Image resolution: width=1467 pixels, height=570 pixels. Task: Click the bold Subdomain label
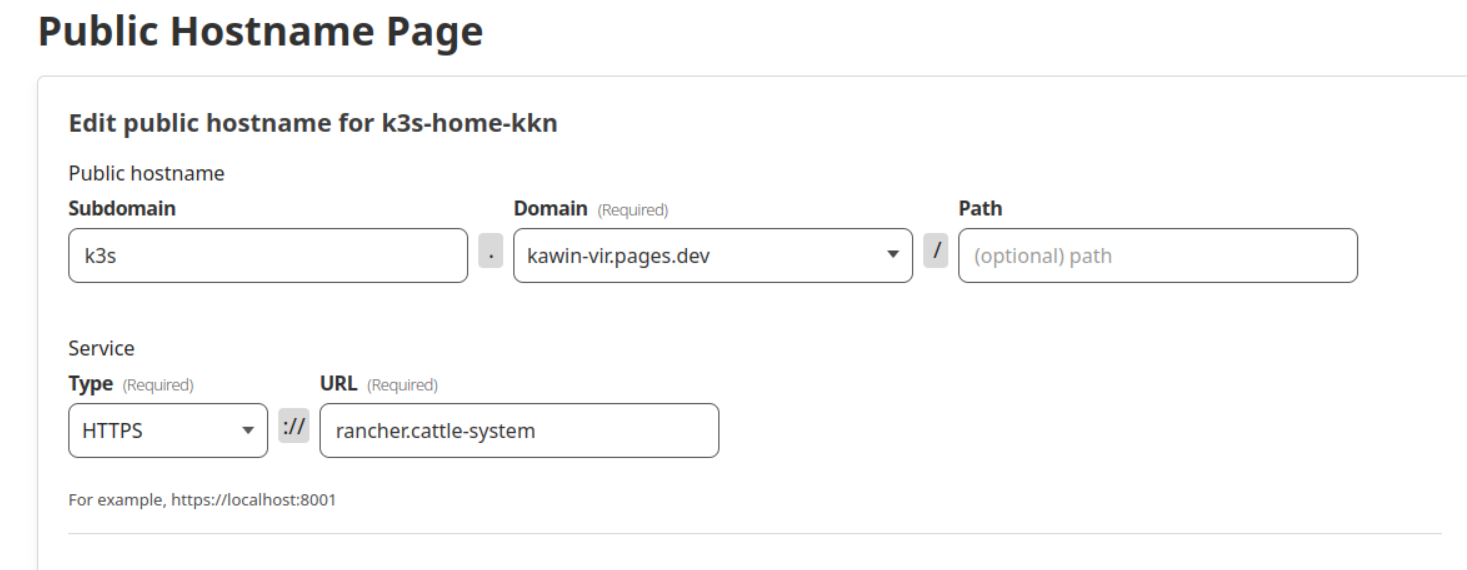[122, 209]
